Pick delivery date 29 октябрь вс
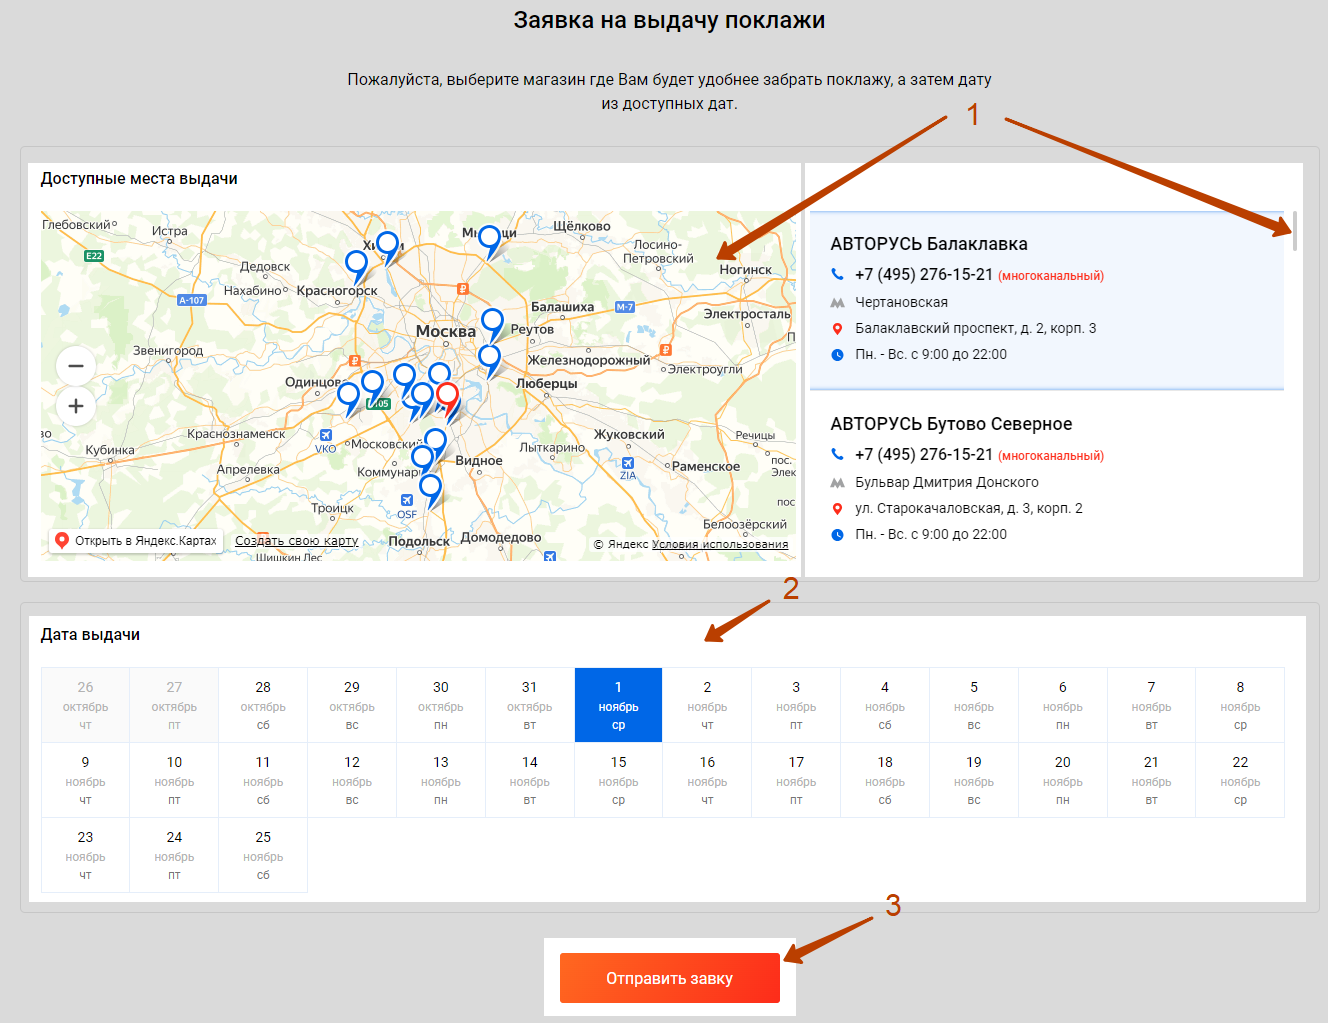This screenshot has height=1023, width=1328. [352, 705]
